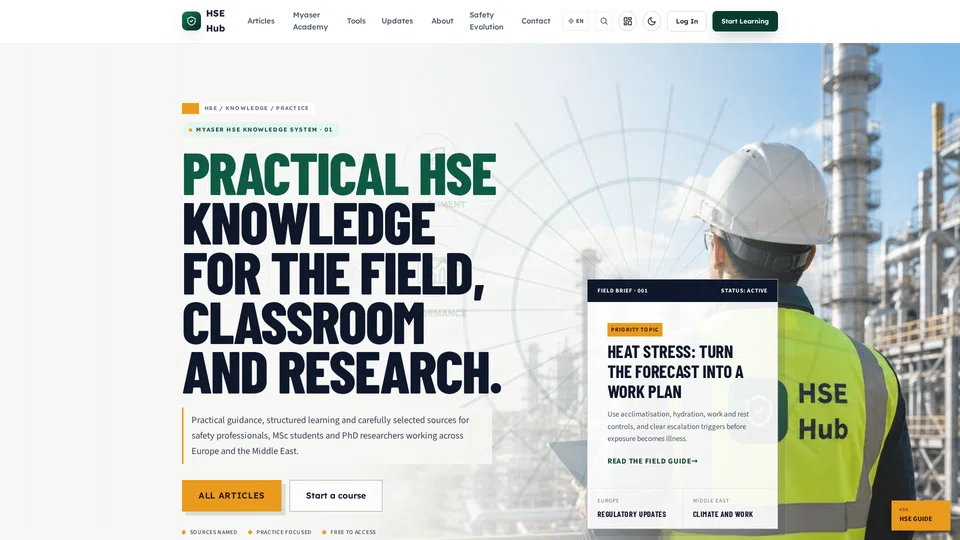The width and height of the screenshot is (960, 540).
Task: Open Safety Evolution in navigation
Action: (486, 21)
